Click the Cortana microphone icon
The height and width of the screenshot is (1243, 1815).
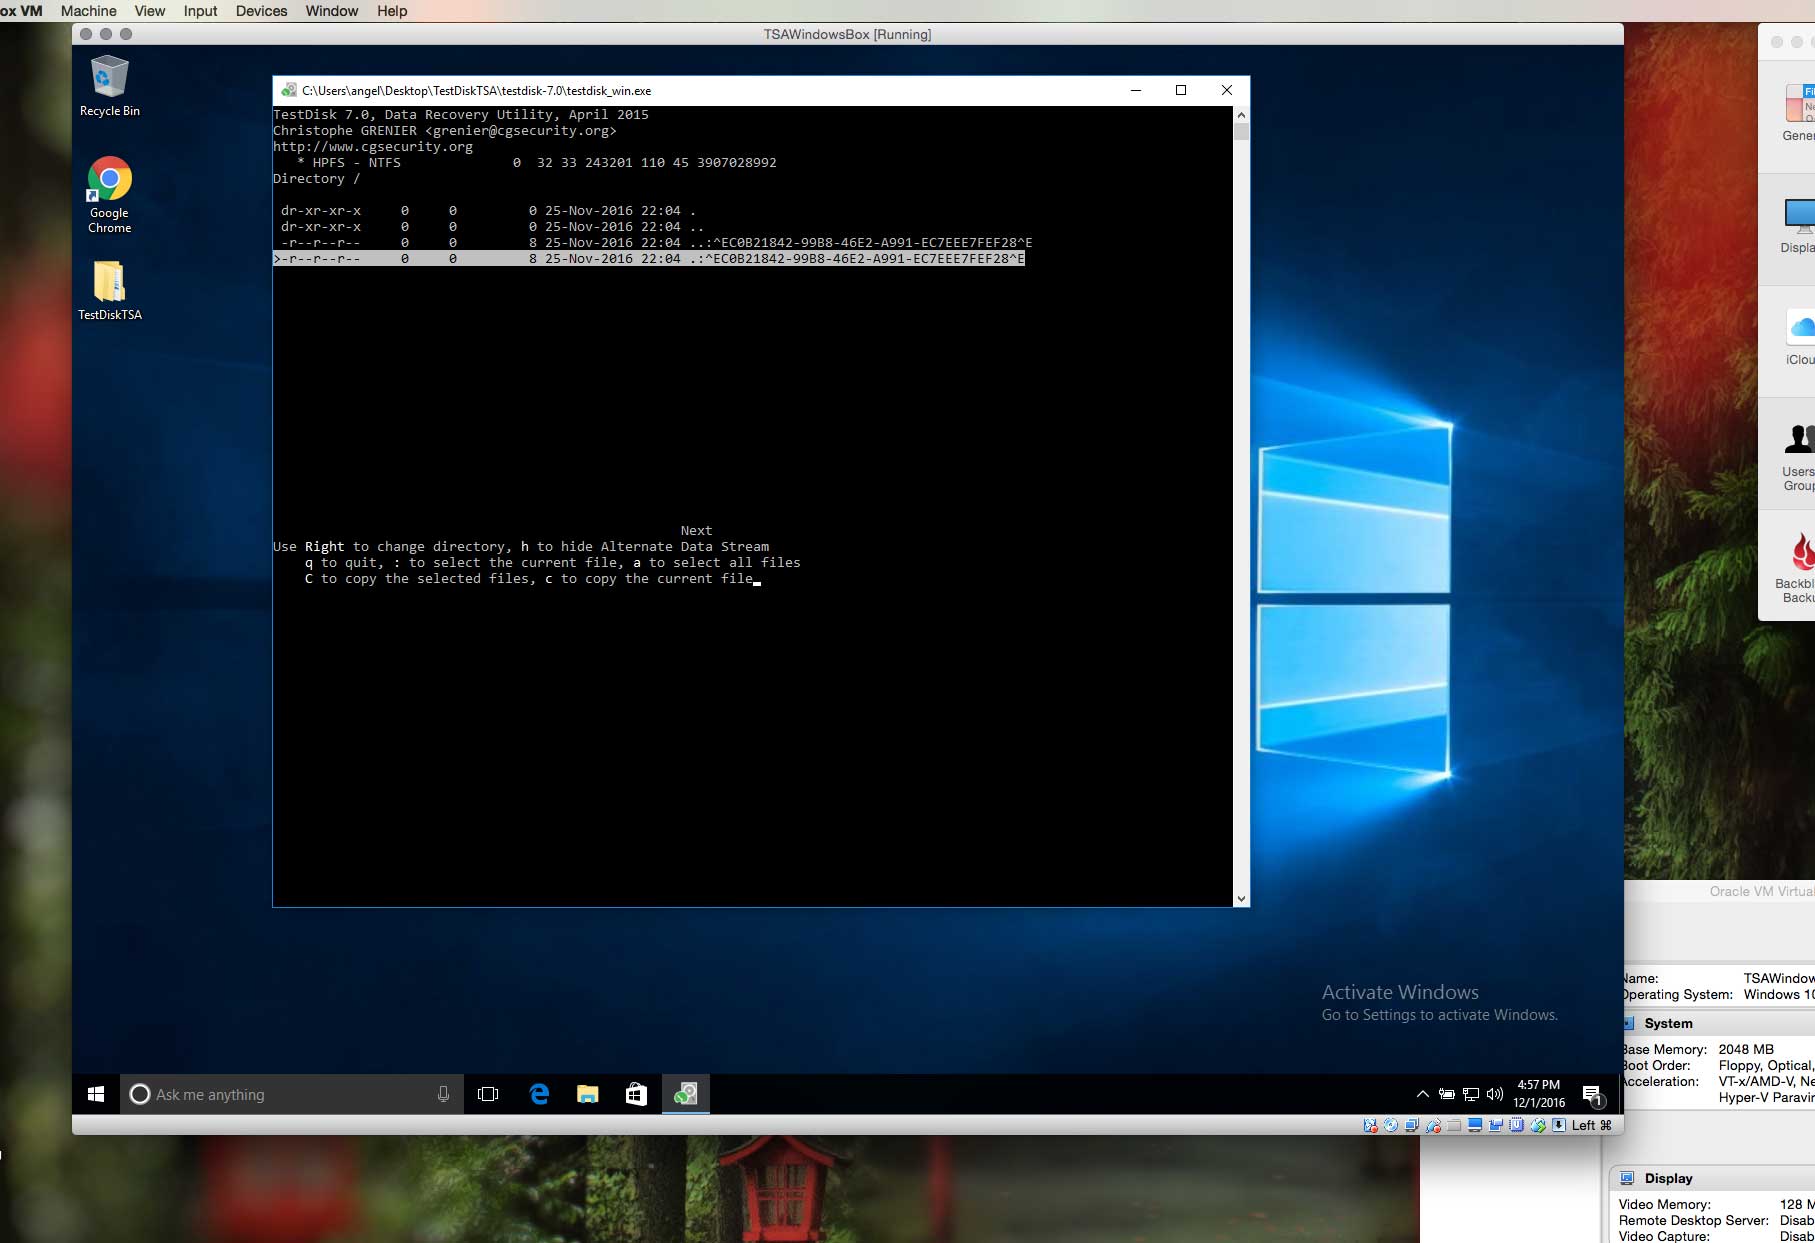[x=443, y=1094]
